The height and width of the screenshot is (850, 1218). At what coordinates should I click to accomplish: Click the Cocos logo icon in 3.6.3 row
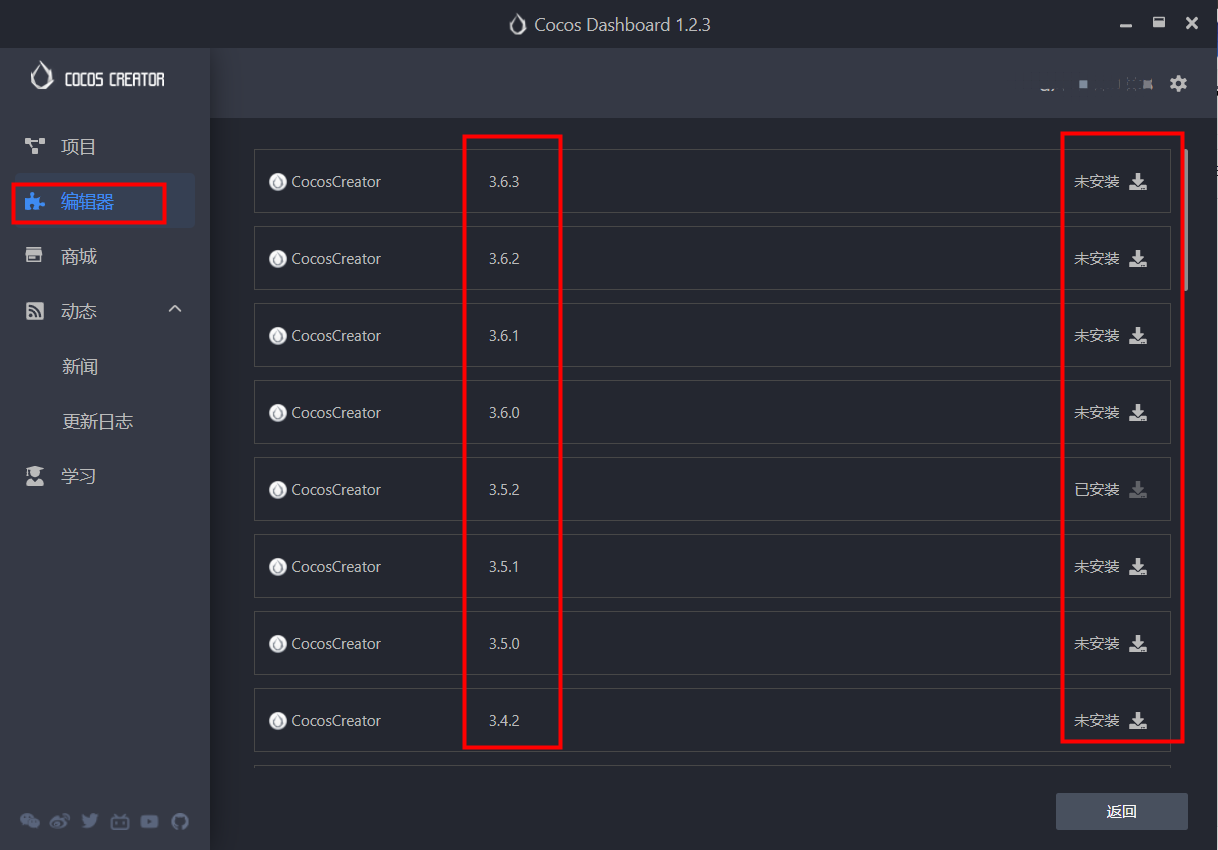point(278,182)
